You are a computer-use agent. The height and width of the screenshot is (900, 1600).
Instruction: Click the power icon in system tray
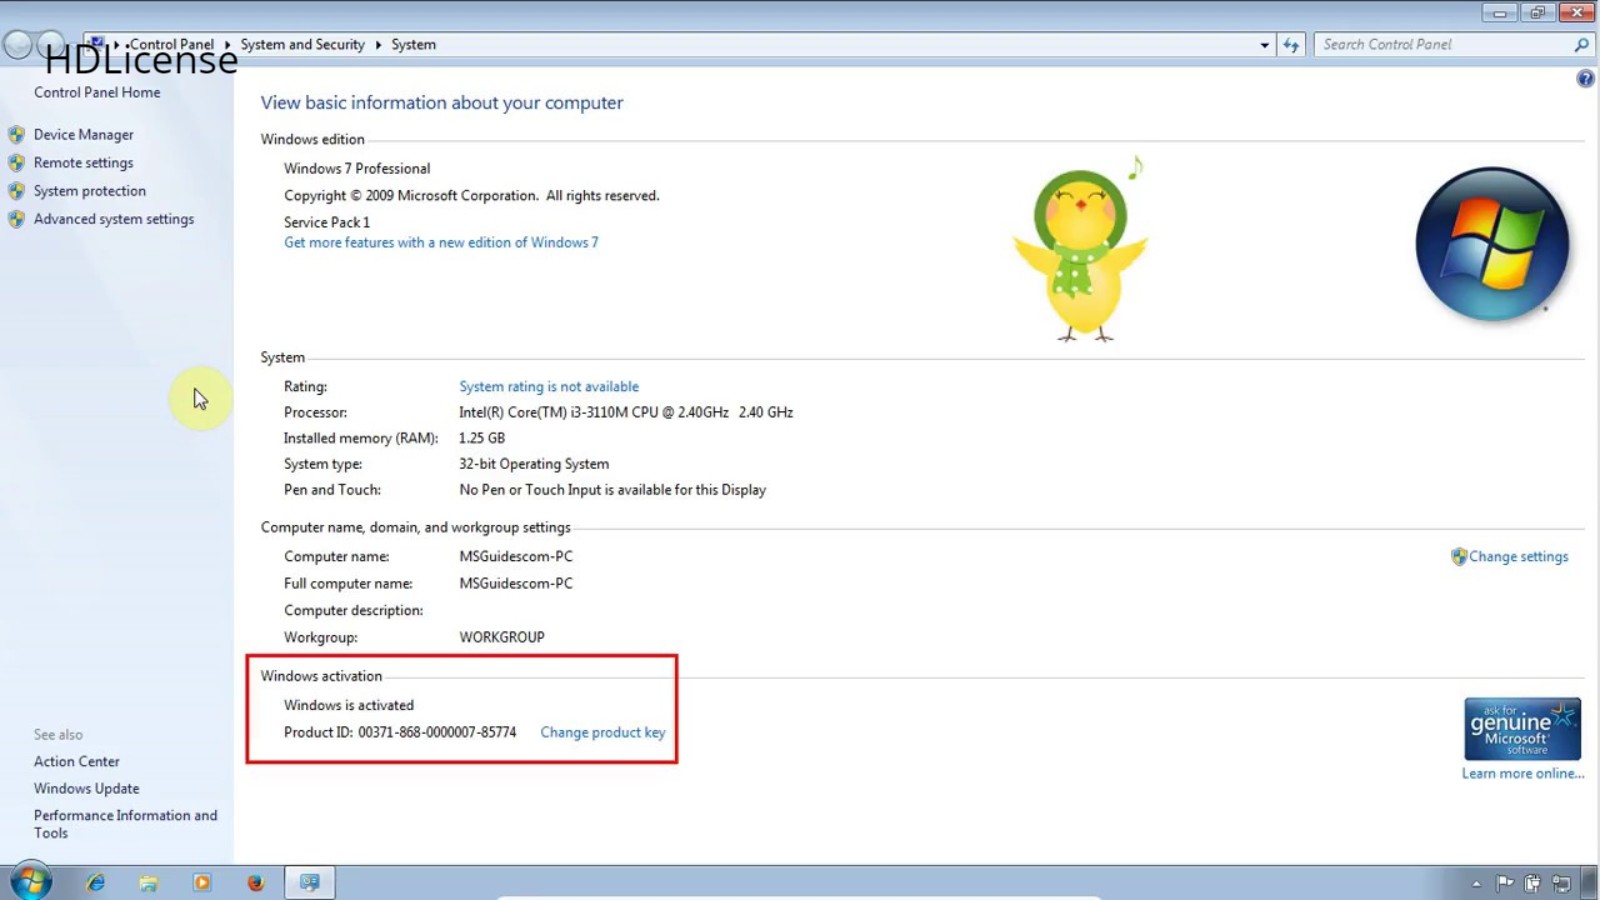(x=1532, y=882)
